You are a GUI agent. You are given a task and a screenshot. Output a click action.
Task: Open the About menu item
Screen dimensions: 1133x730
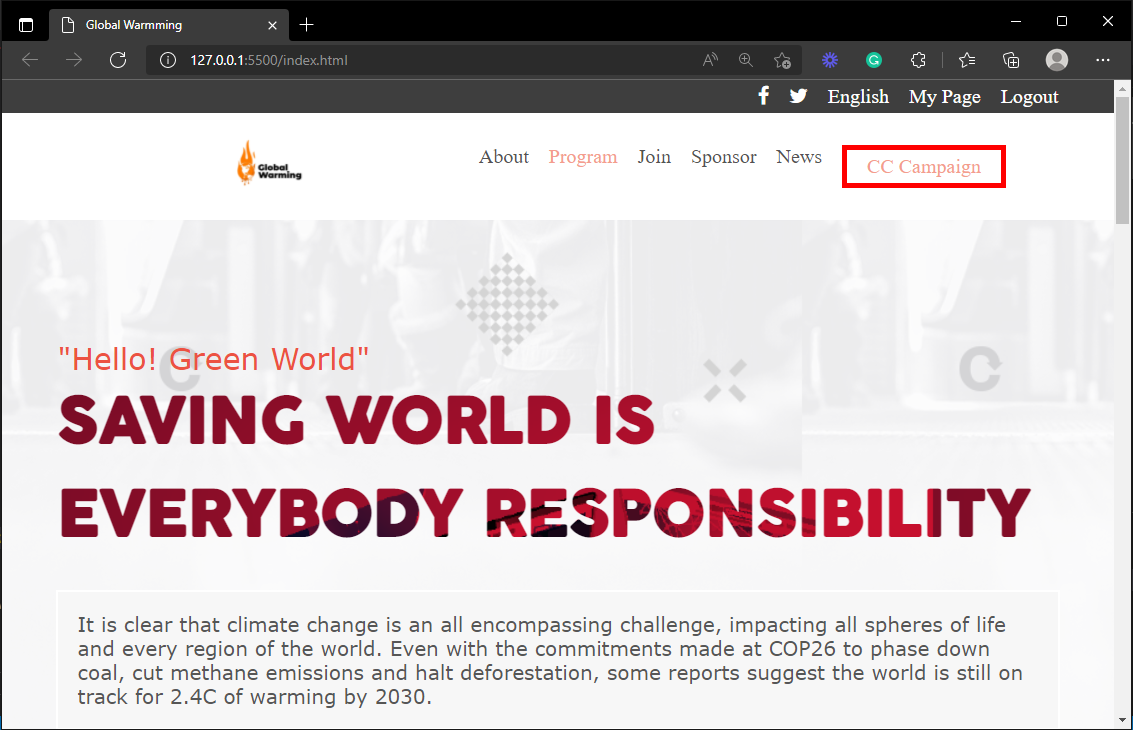point(504,157)
